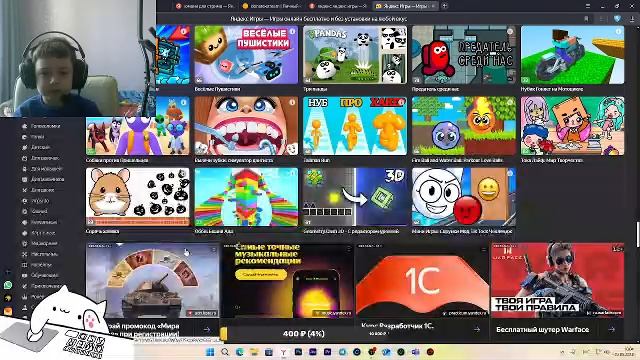Open the hamster game thumbnail
640x360 pixels.
pos(138,197)
